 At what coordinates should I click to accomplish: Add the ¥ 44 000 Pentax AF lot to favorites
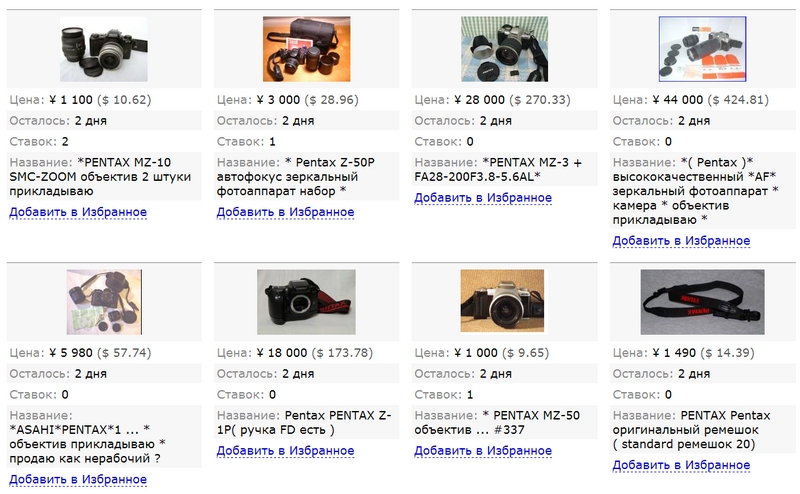point(681,240)
